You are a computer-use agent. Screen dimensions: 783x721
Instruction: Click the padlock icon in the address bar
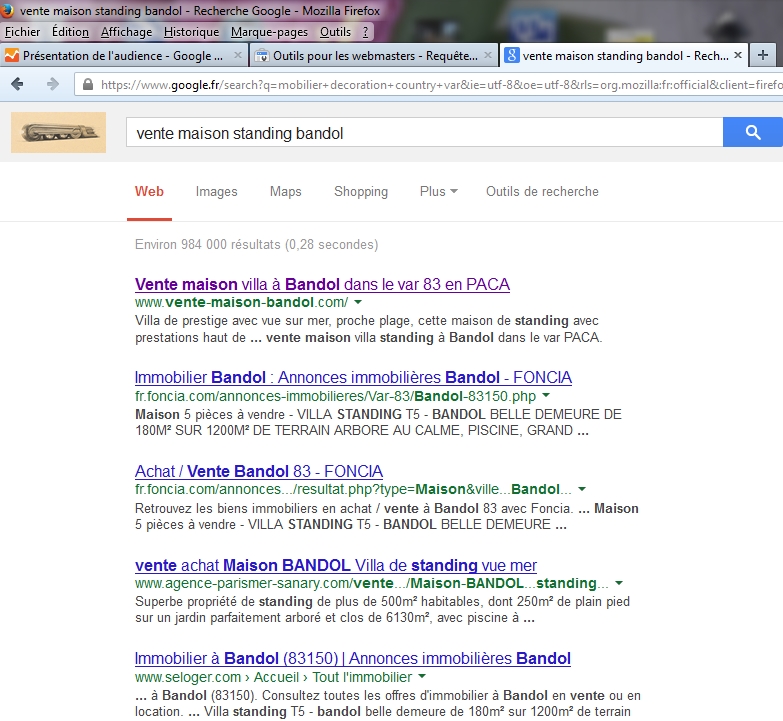pyautogui.click(x=88, y=84)
